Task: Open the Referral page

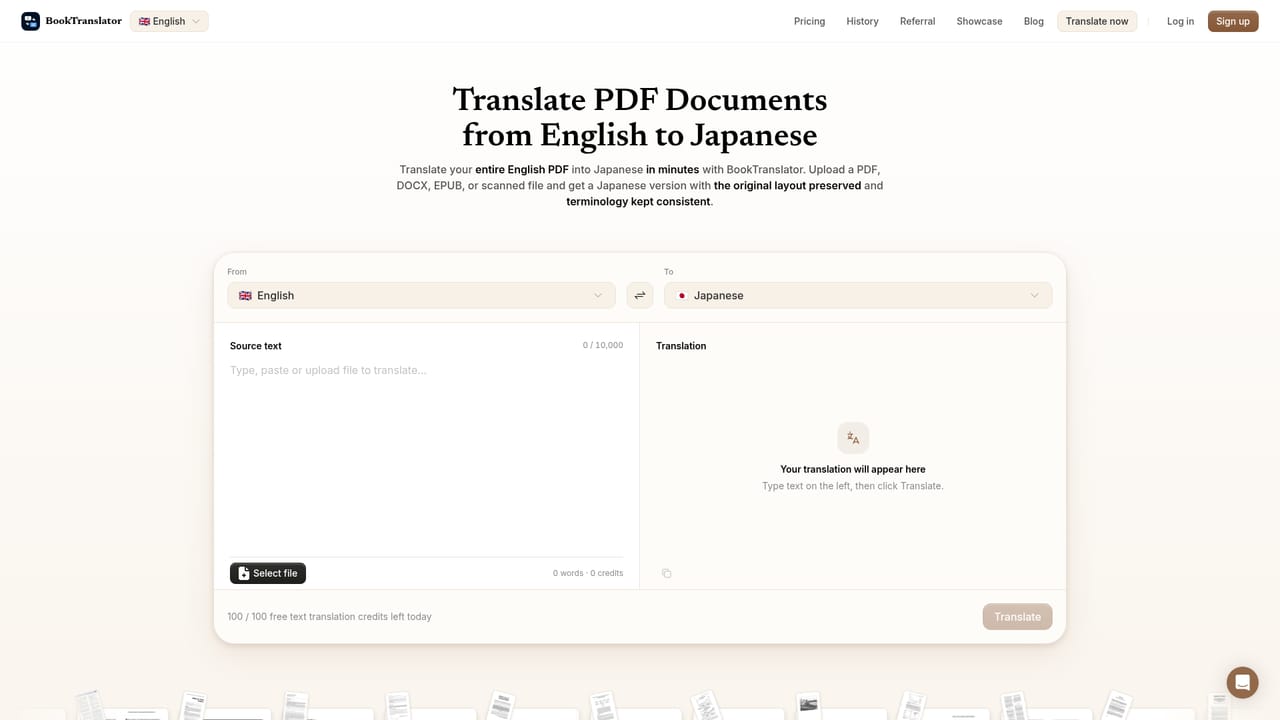Action: coord(917,21)
